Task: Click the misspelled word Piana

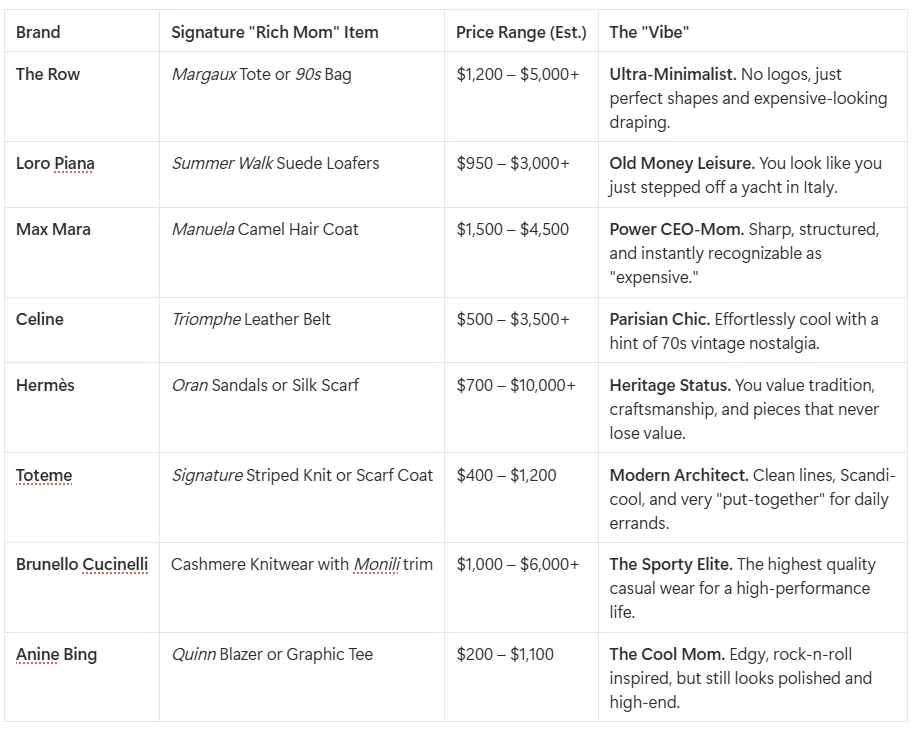Action: [72, 164]
